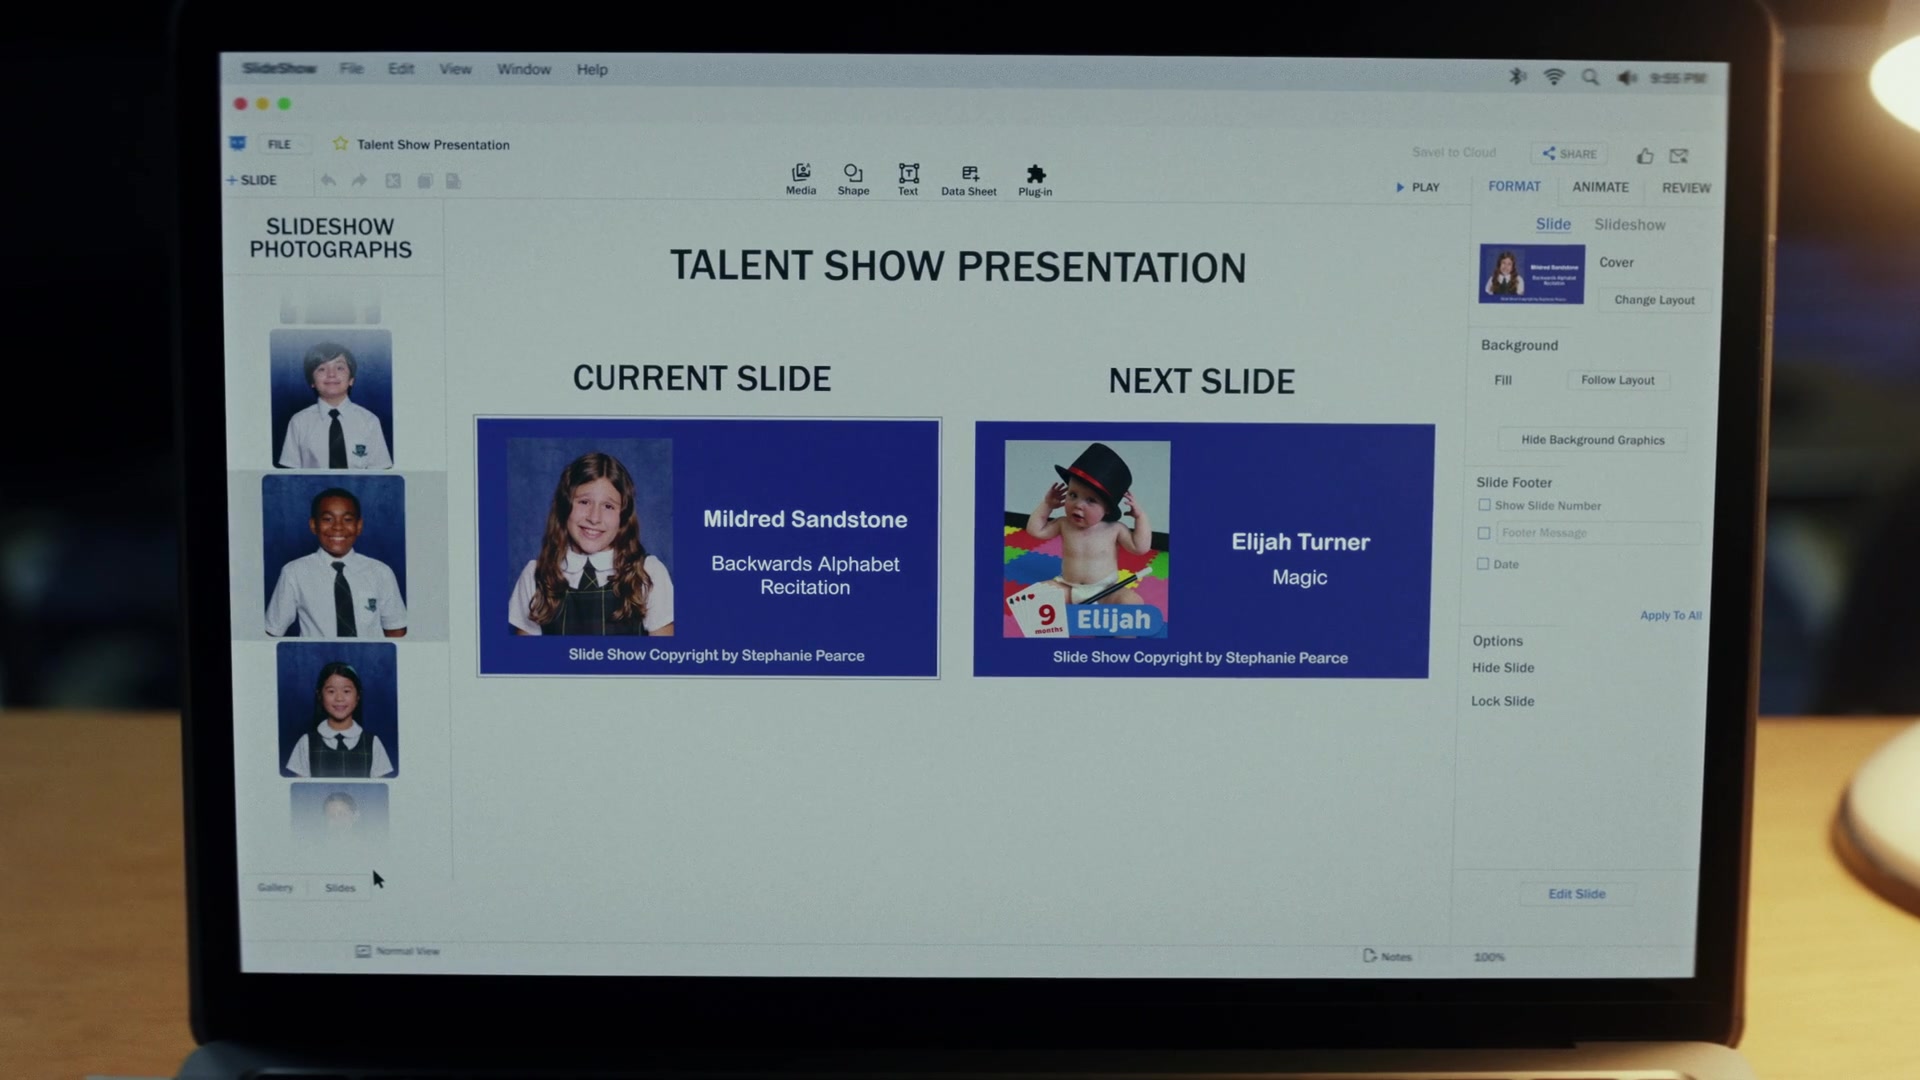Select the top boy photo thumbnail
The width and height of the screenshot is (1920, 1080).
coord(332,399)
